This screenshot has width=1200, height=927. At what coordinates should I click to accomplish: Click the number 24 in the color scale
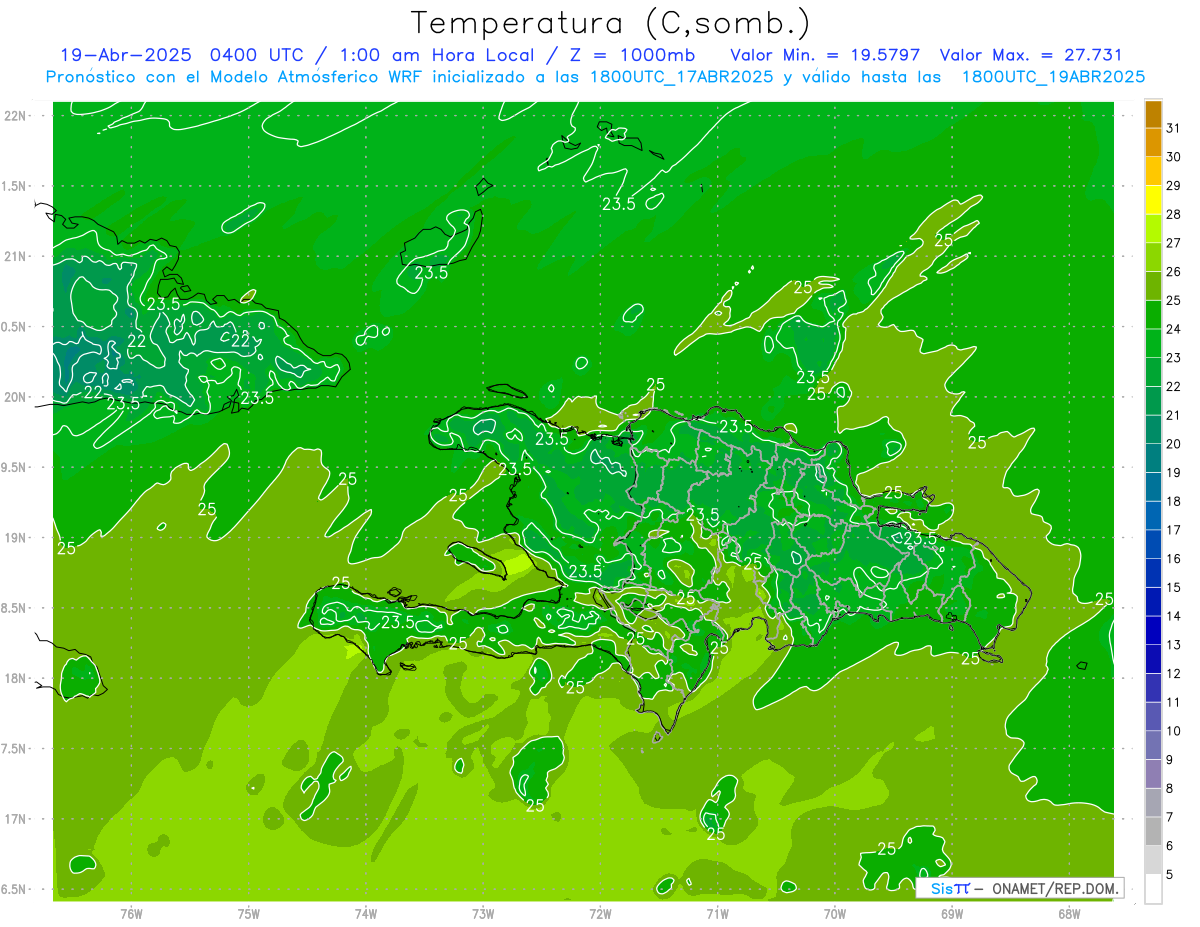(1174, 329)
